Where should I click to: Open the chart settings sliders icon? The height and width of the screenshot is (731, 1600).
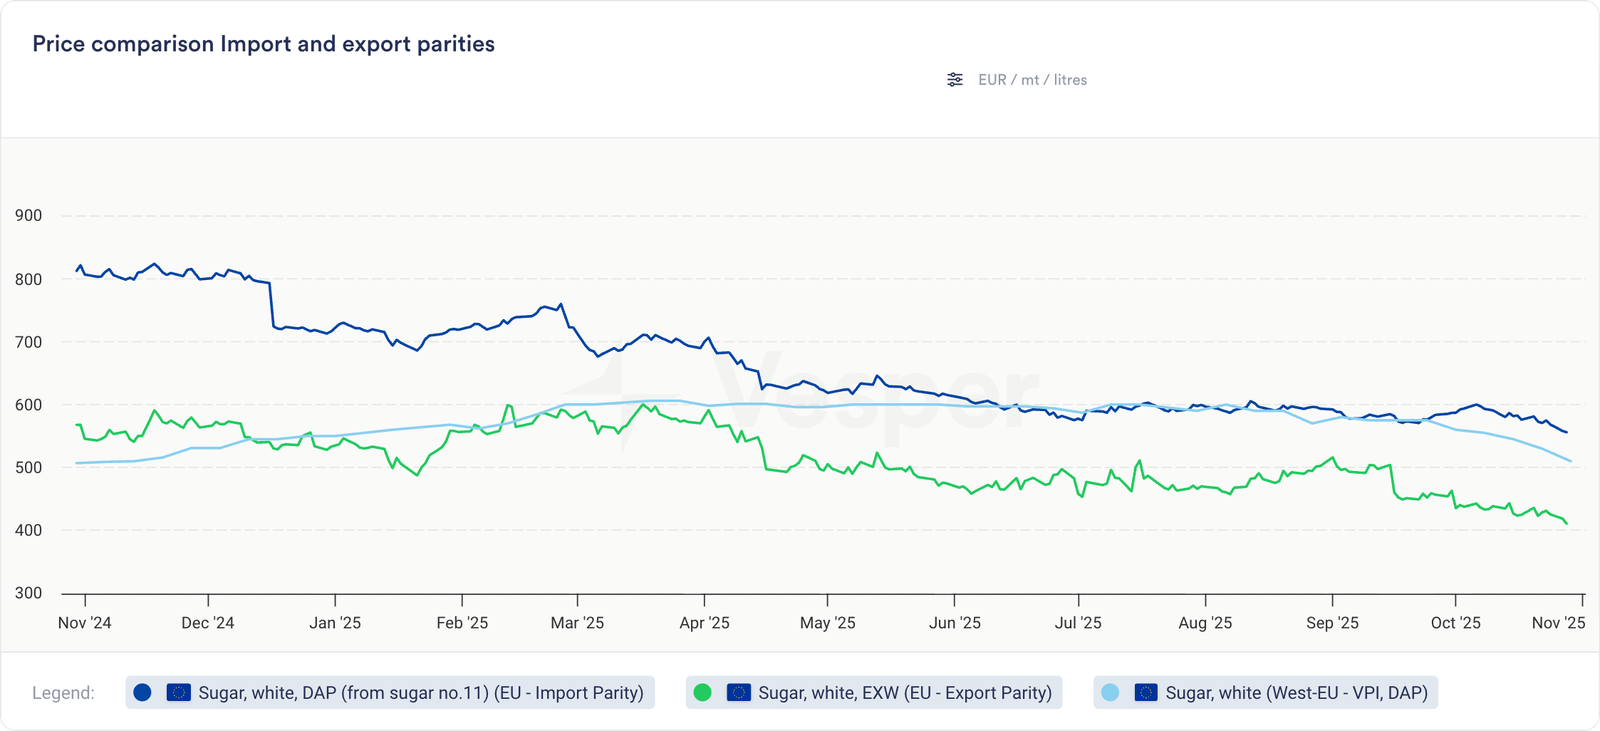click(955, 80)
